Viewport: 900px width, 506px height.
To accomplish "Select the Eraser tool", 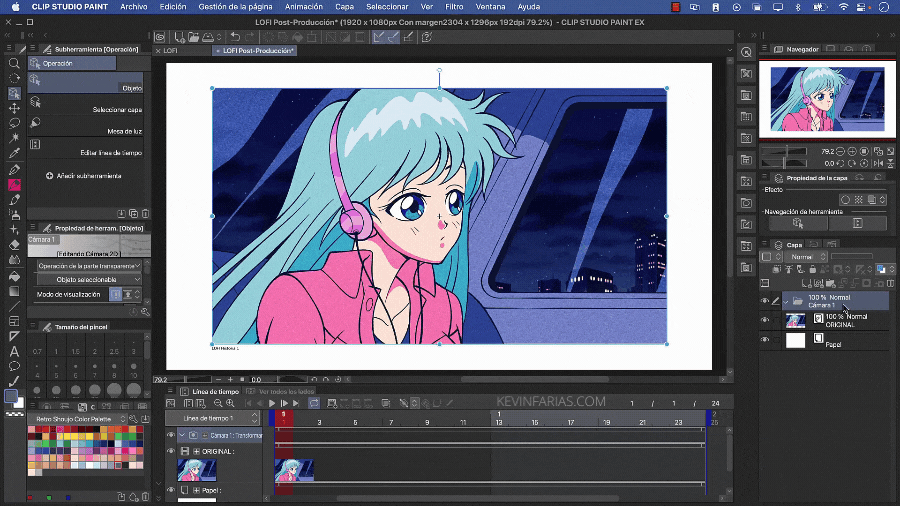I will tap(14, 244).
